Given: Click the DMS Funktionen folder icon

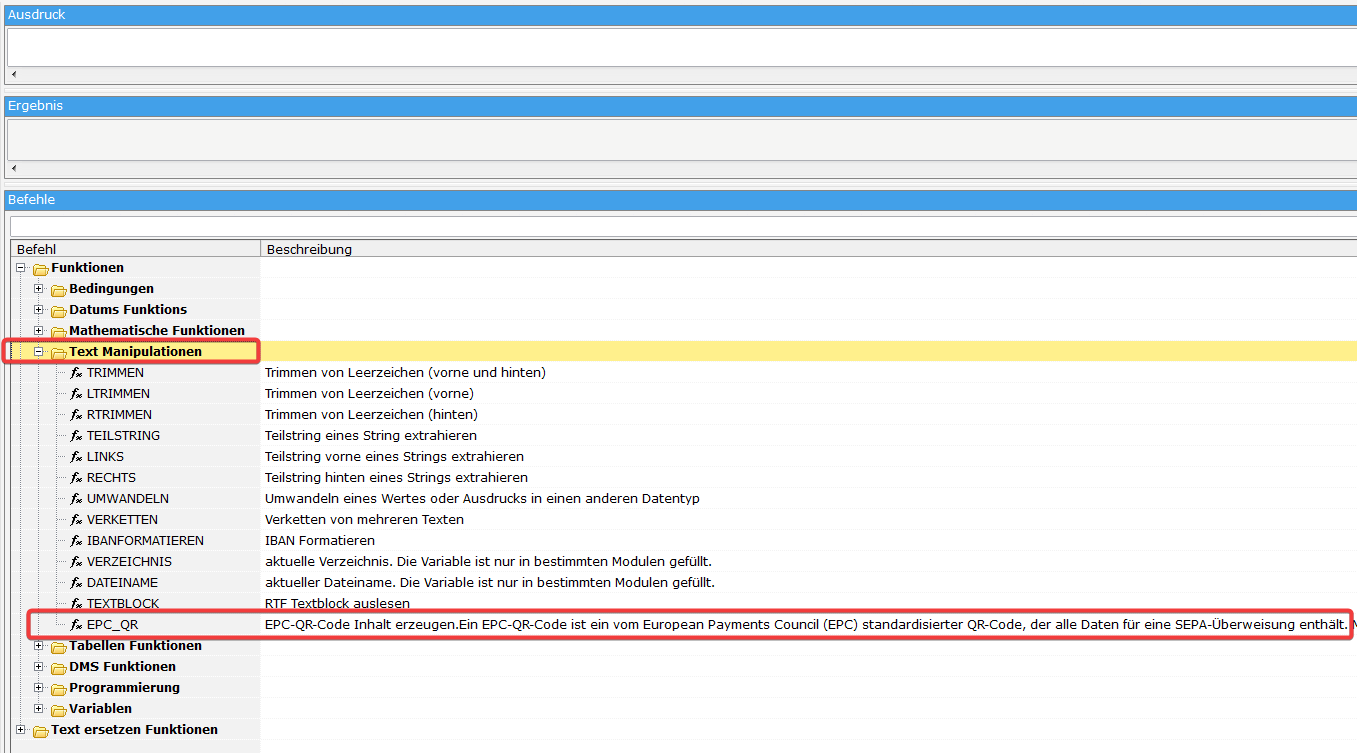Looking at the screenshot, I should [x=59, y=668].
